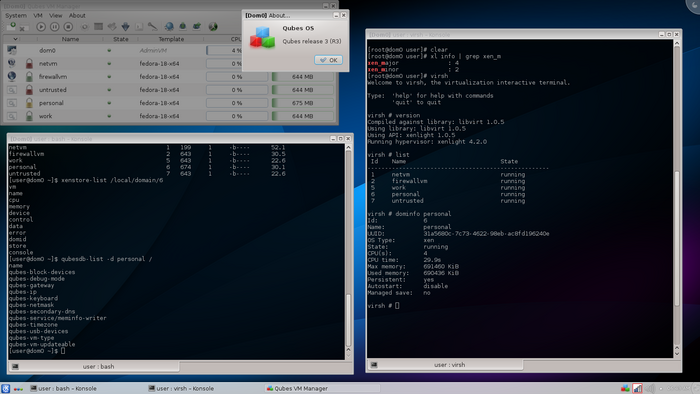The width and height of the screenshot is (700, 394).
Task: Click the 'personal' name in VM Manager list
Action: (51, 103)
